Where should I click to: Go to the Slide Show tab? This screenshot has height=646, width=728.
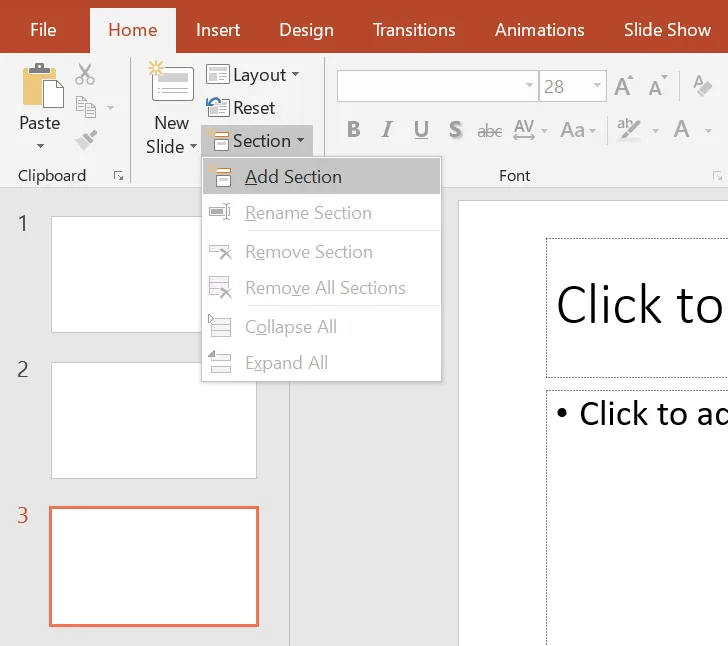pos(667,30)
